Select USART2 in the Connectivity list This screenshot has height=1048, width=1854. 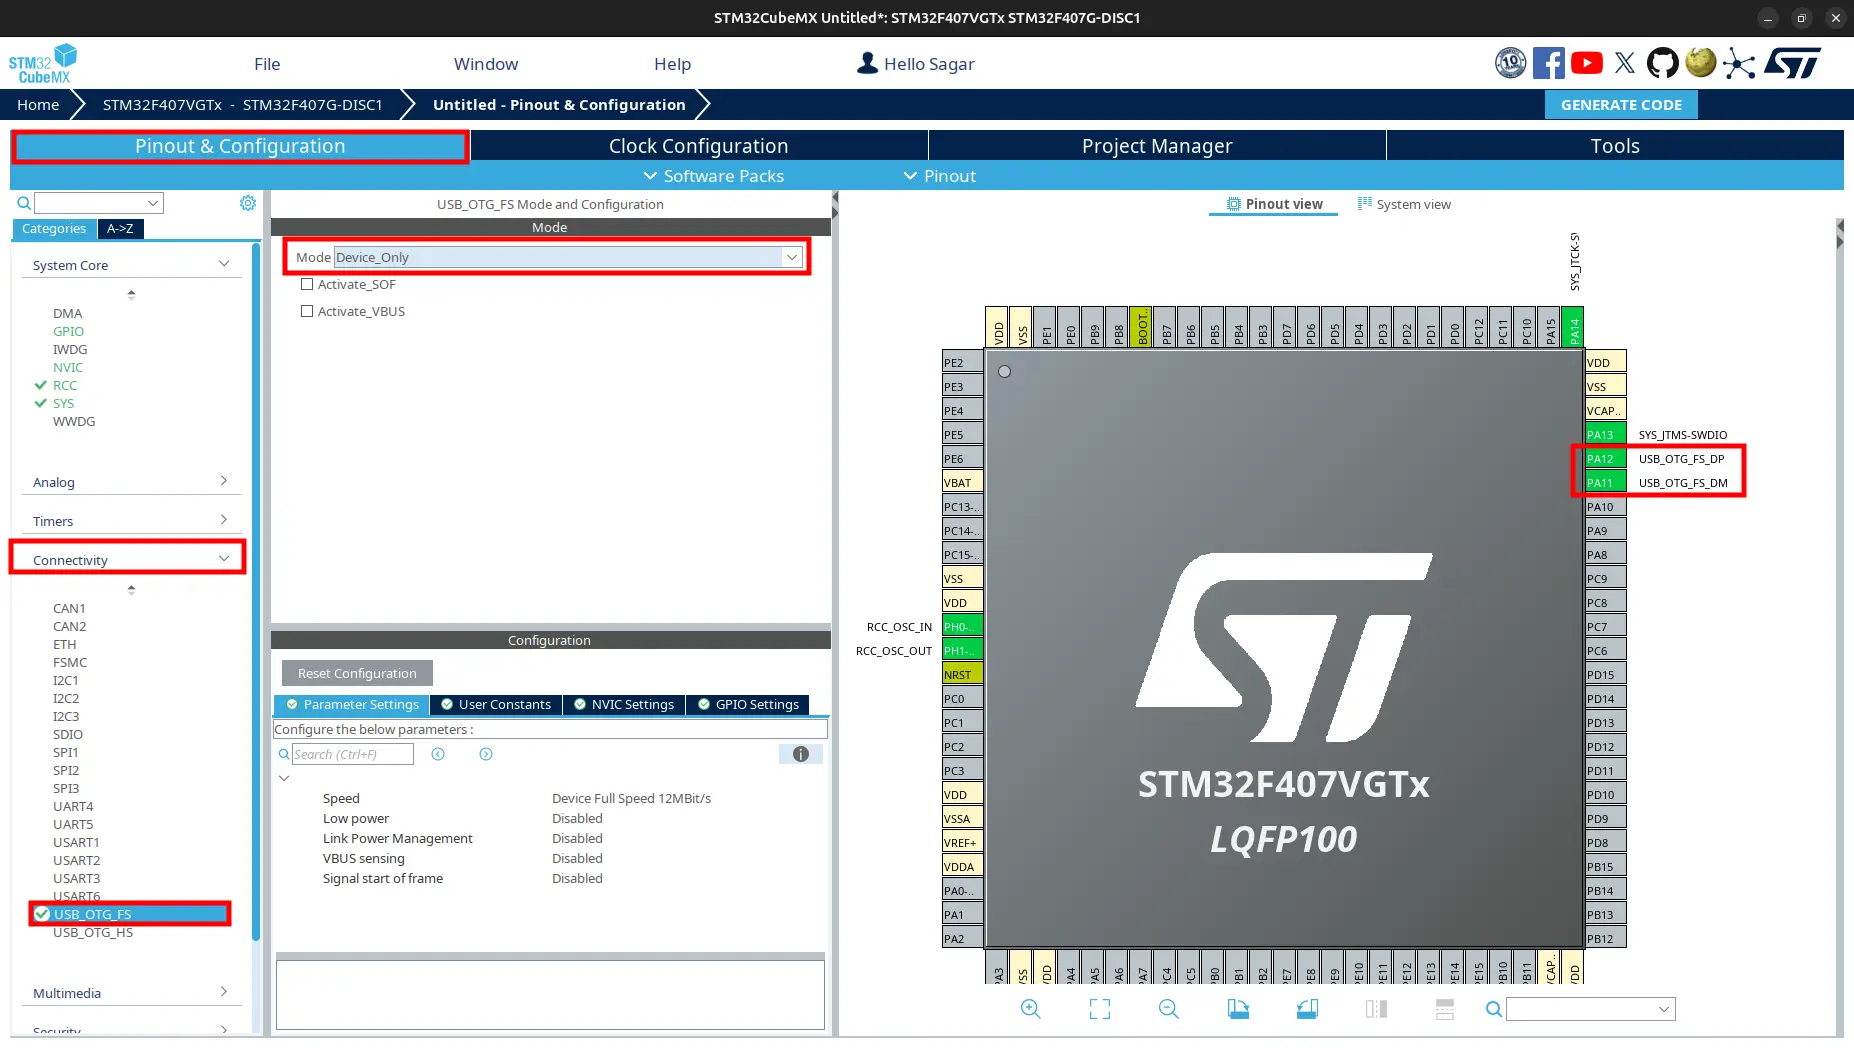tap(77, 860)
